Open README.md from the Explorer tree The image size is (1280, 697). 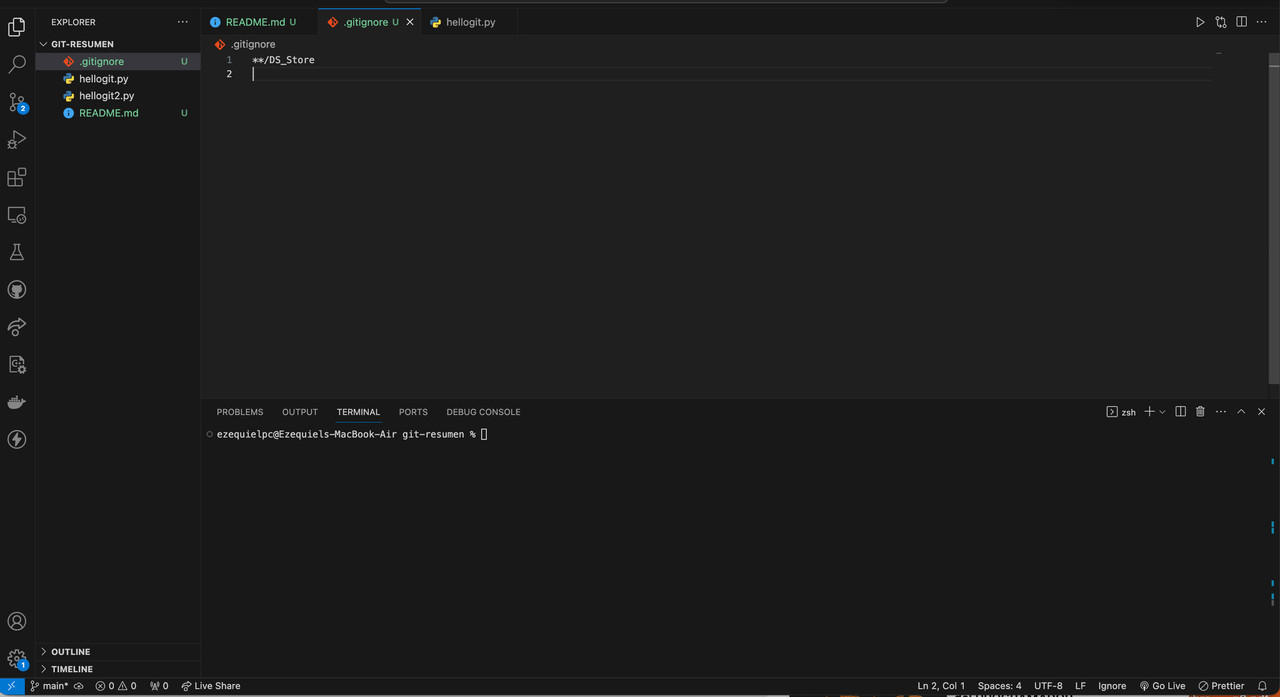(118, 113)
